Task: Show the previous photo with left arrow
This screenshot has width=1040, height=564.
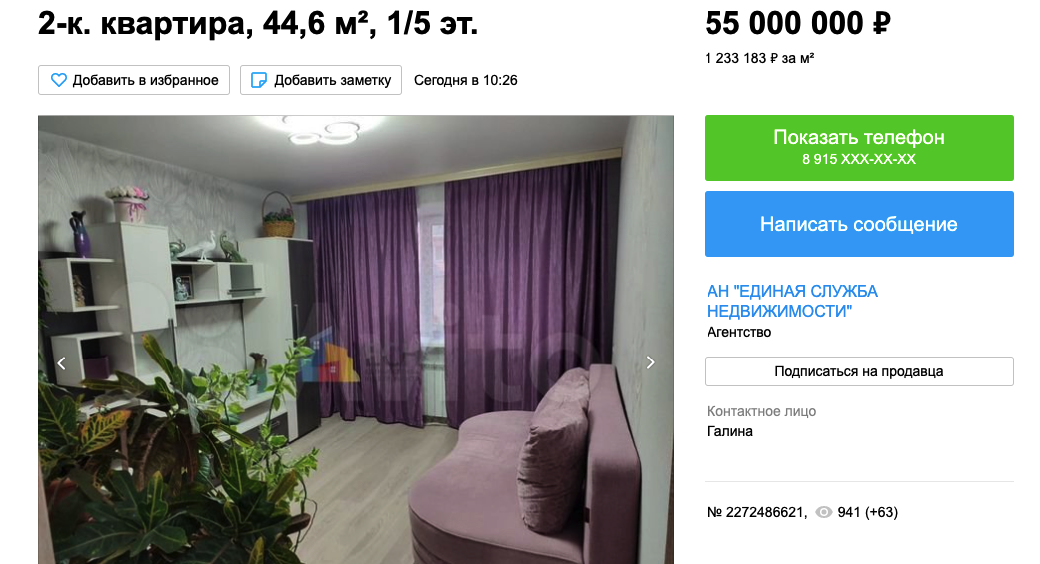Action: (x=62, y=363)
